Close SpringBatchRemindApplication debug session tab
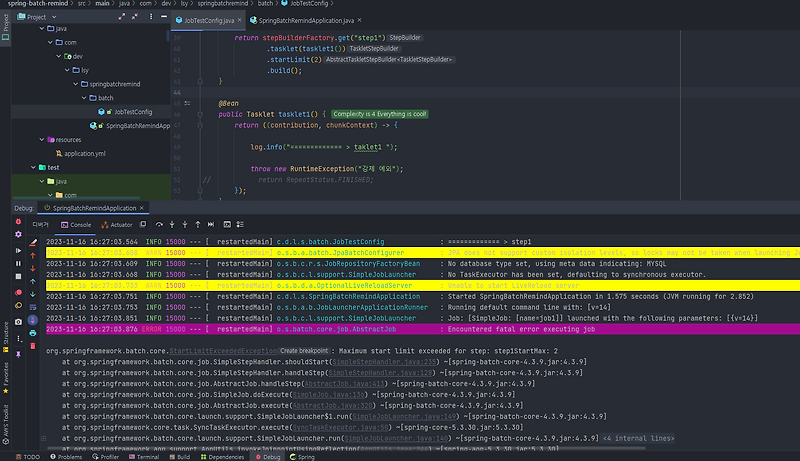800x461 pixels. click(x=142, y=208)
